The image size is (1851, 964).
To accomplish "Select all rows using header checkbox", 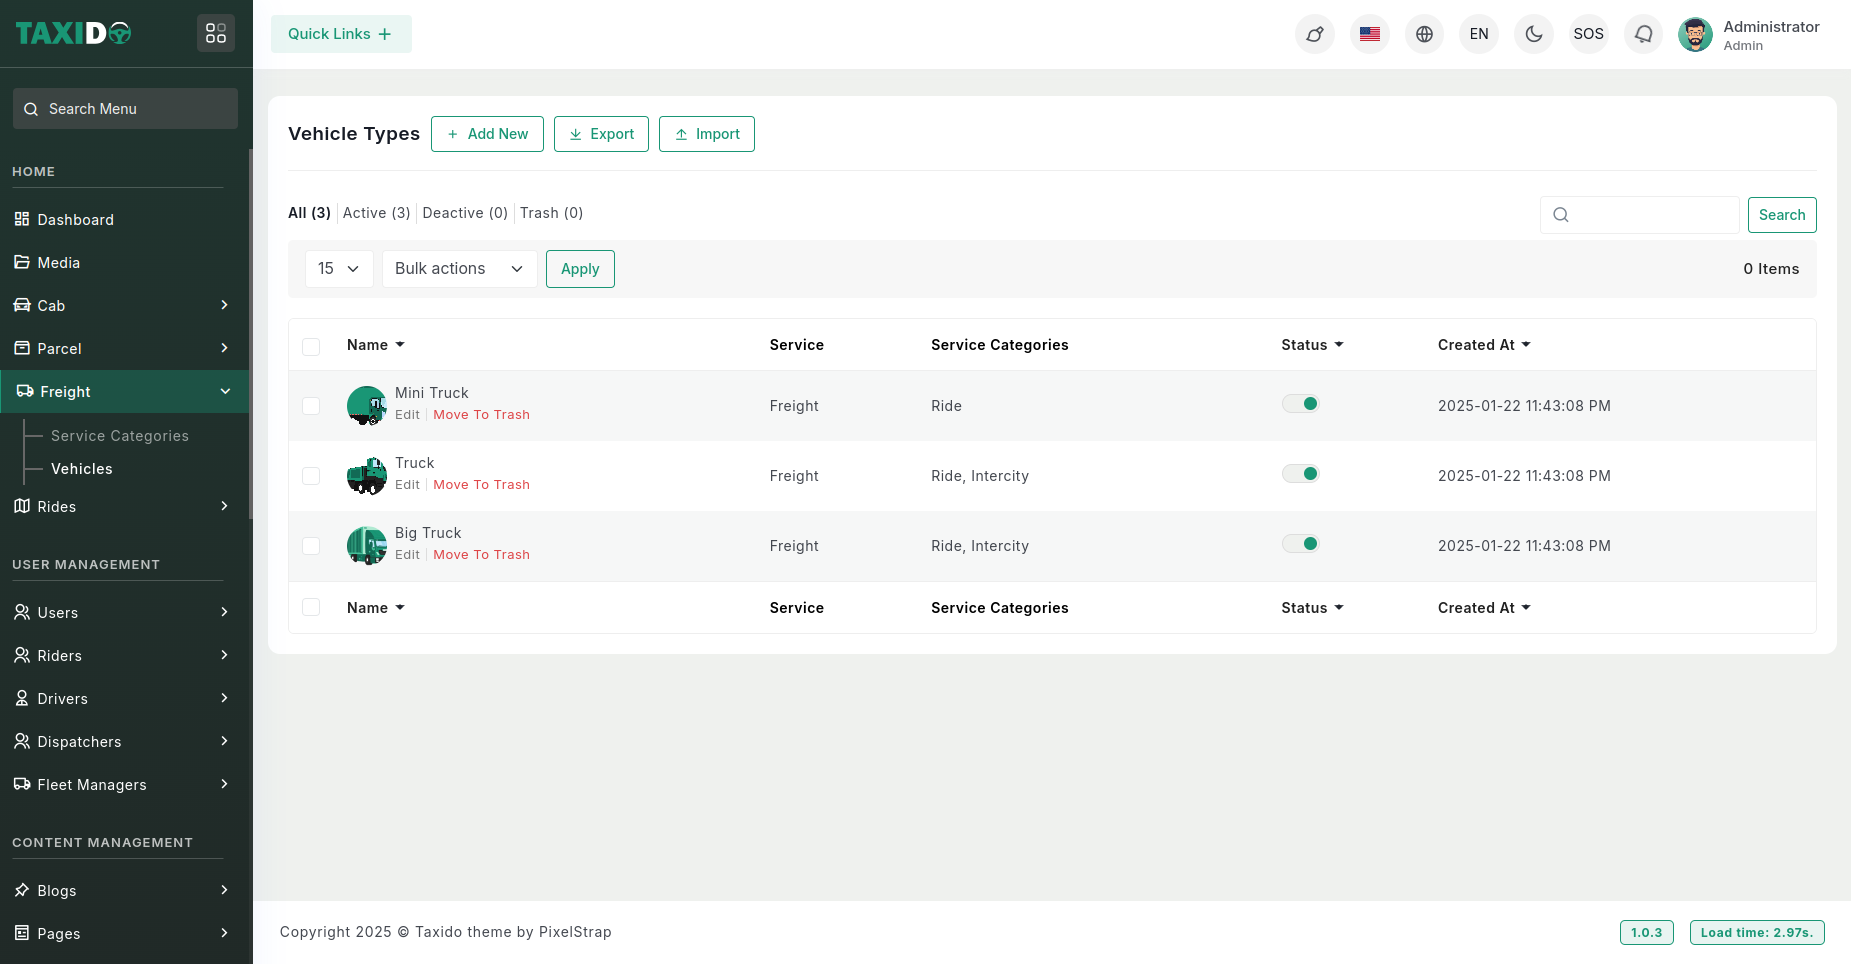I will click(311, 346).
